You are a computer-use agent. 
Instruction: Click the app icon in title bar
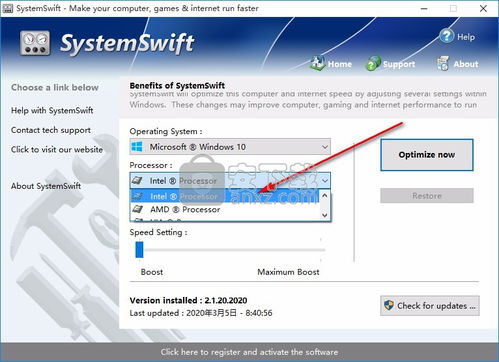pos(7,8)
